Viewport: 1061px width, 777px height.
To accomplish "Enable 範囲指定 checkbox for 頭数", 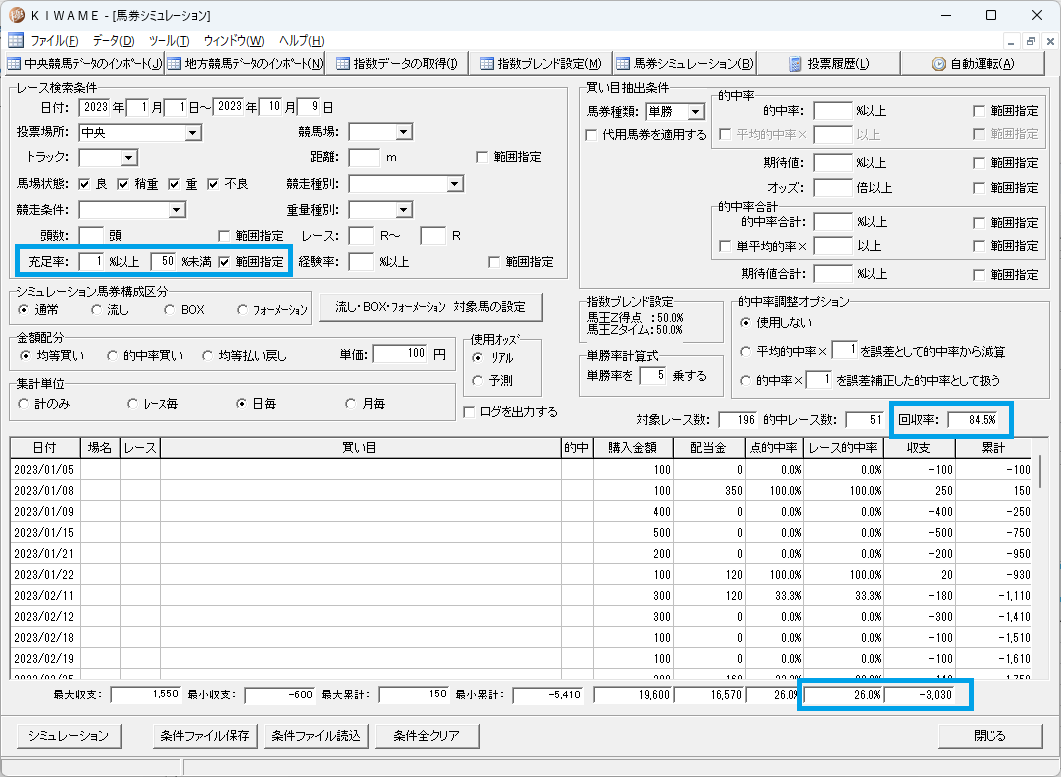I will coord(225,236).
